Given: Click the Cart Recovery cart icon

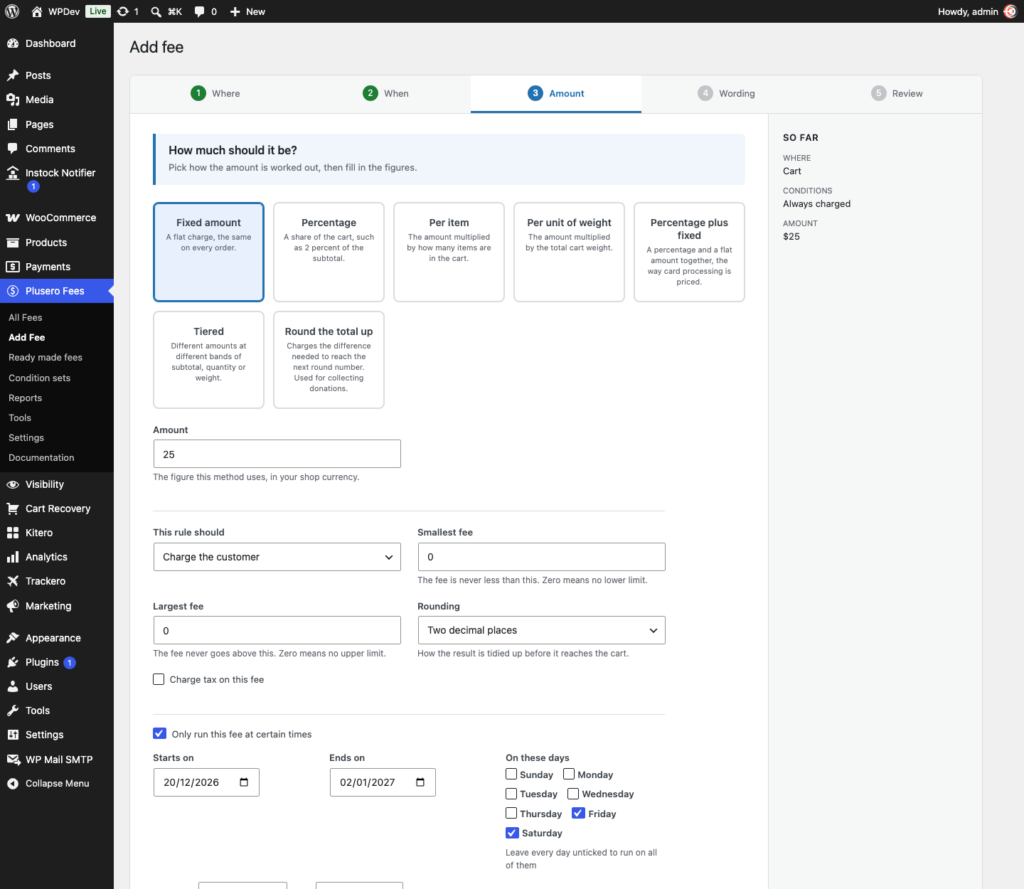Looking at the screenshot, I should (x=12, y=508).
